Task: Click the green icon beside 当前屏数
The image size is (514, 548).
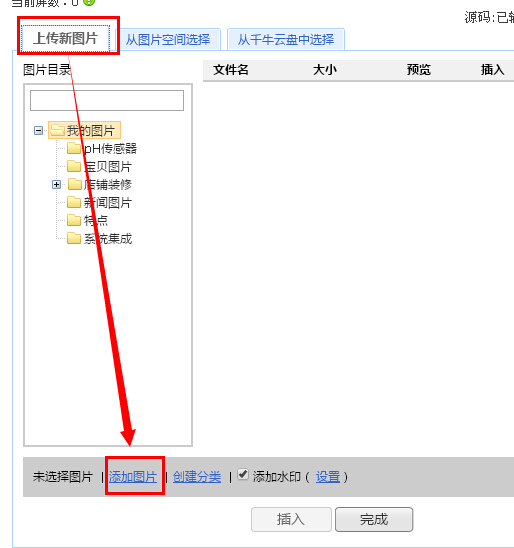Action: point(89,2)
